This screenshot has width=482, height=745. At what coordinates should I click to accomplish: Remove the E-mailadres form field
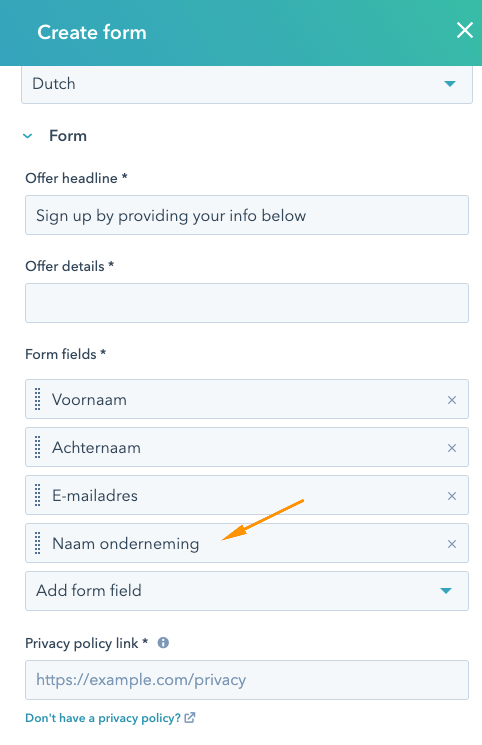[x=452, y=496]
